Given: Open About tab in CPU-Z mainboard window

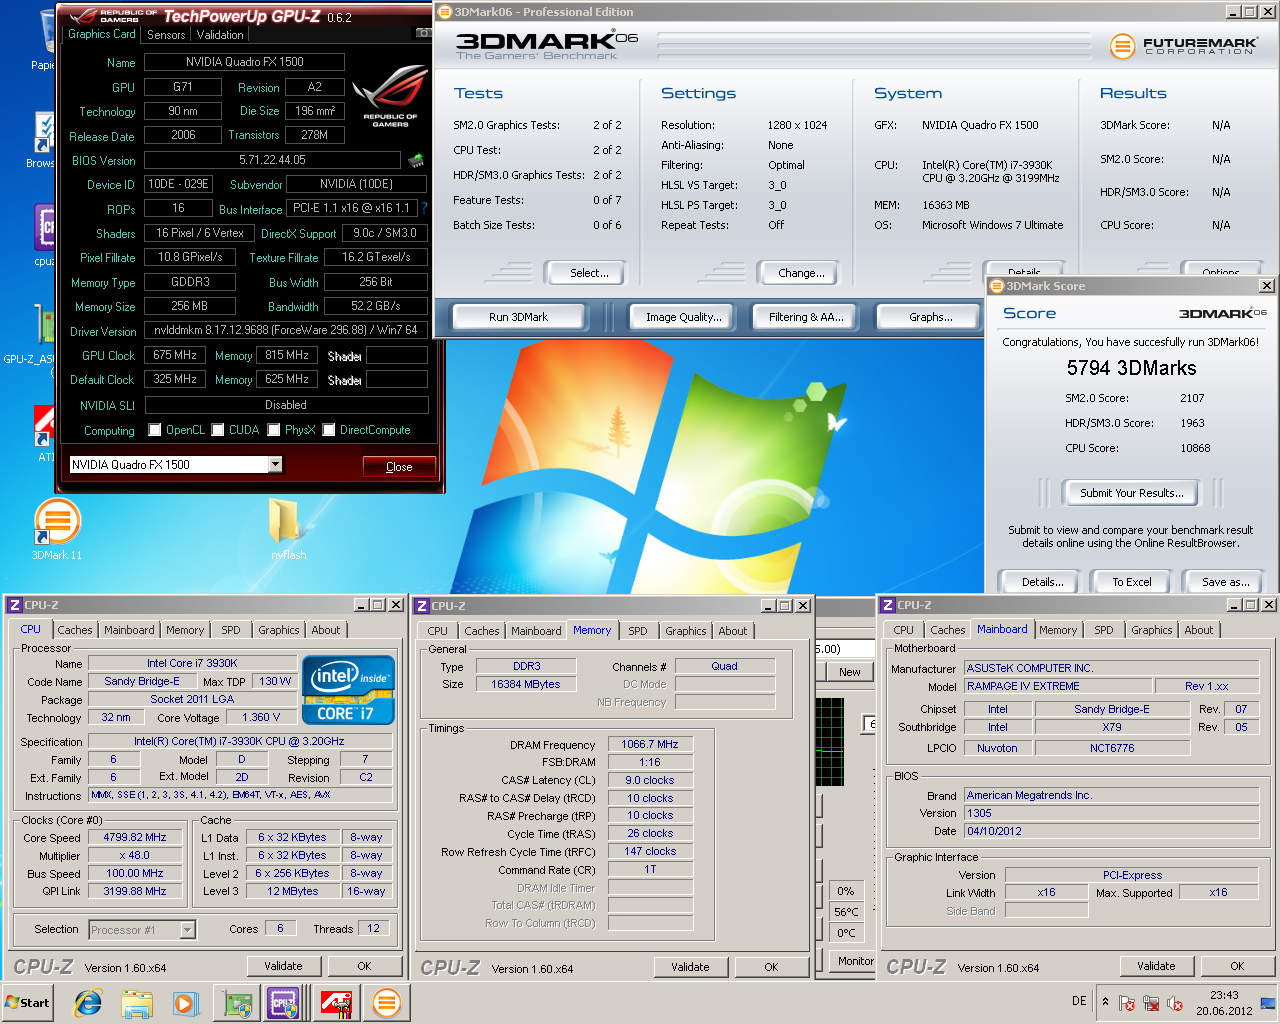Looking at the screenshot, I should tap(1199, 630).
